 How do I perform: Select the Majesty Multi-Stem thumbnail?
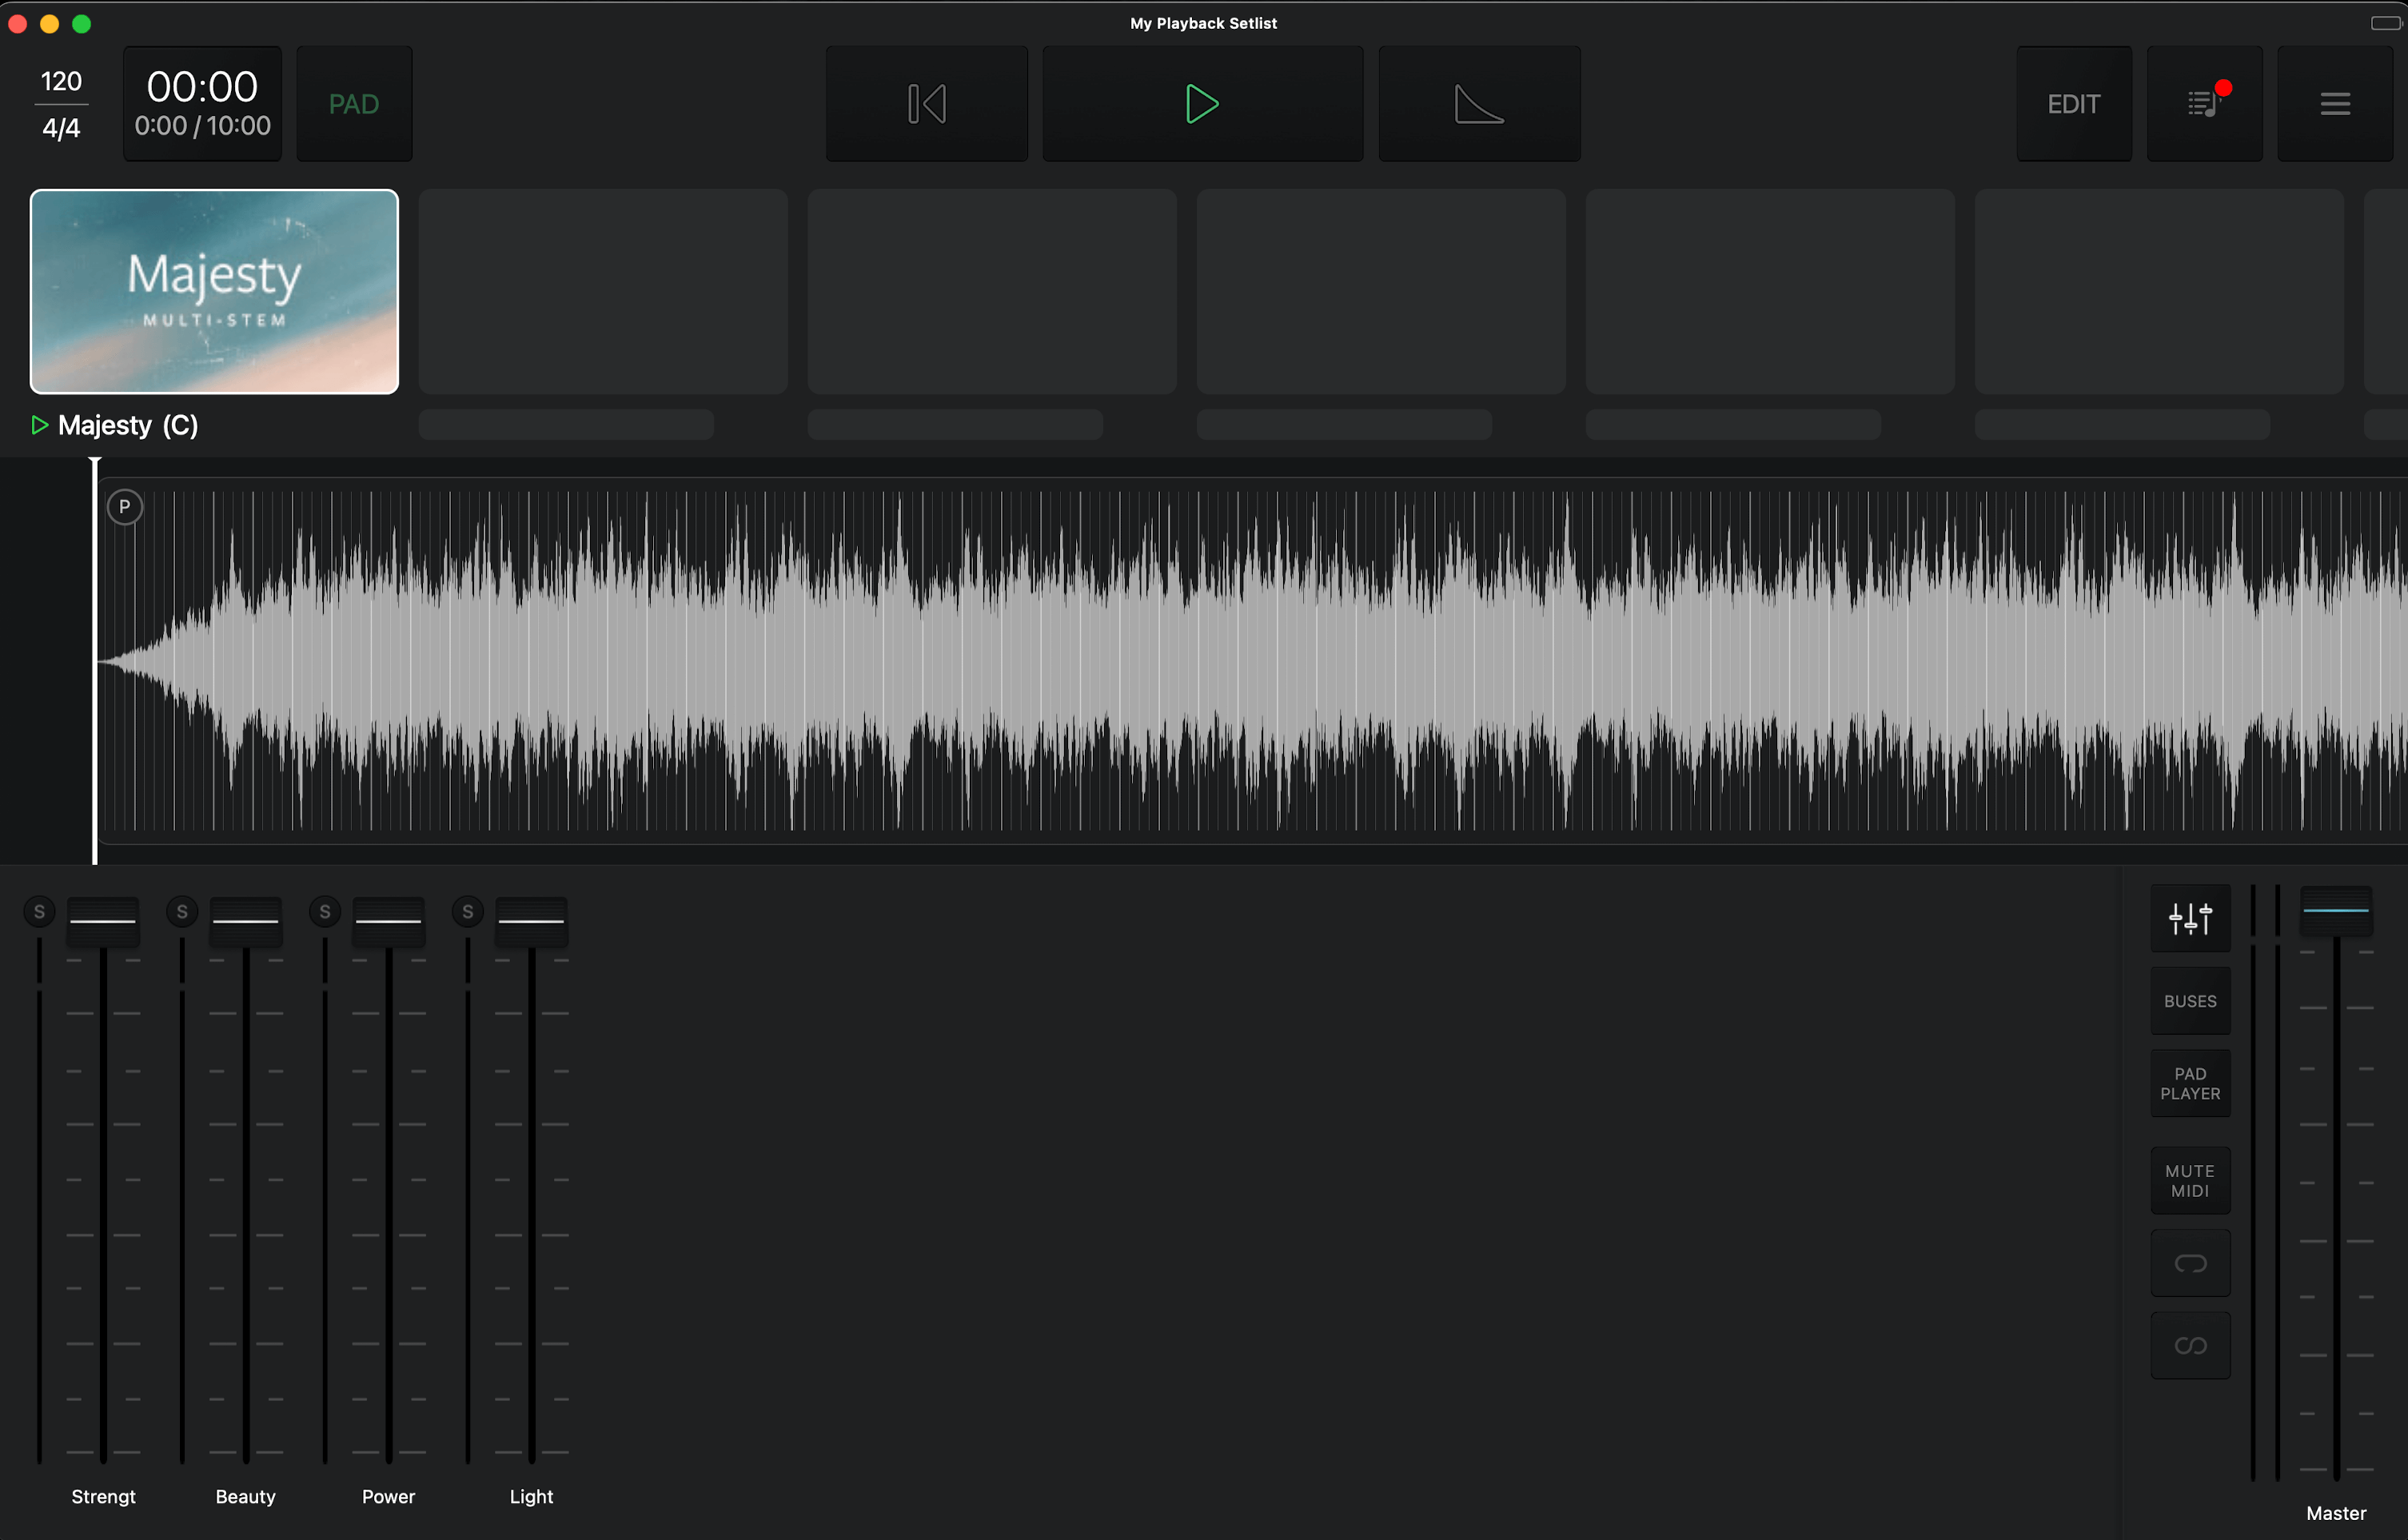coord(214,291)
